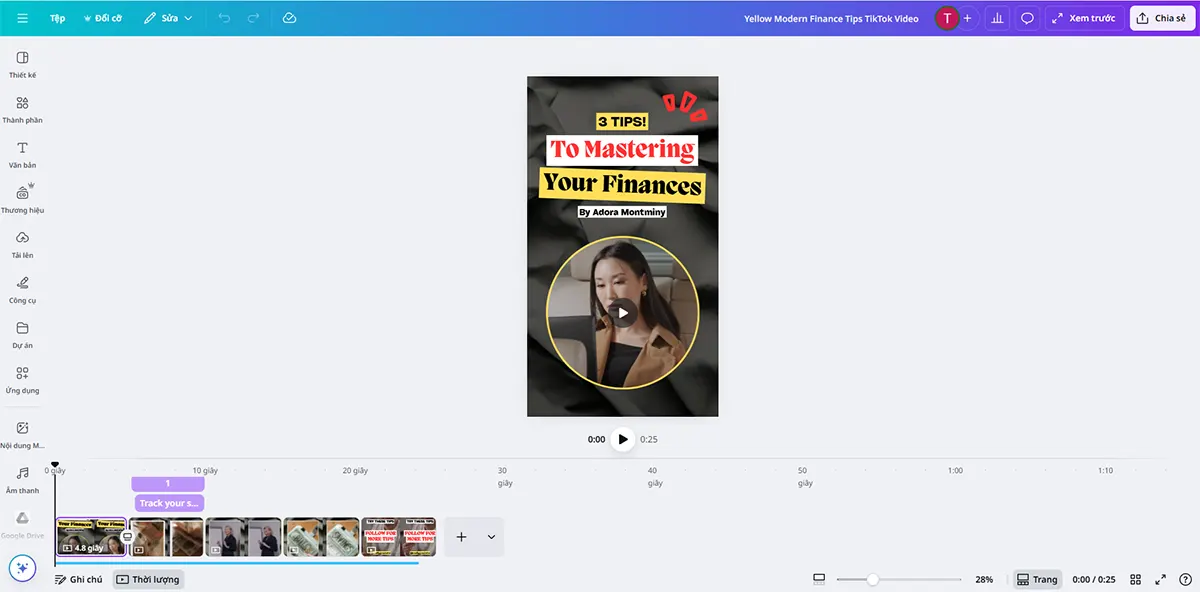This screenshot has width=1200, height=592.
Task: Click the redo arrow
Action: (253, 18)
